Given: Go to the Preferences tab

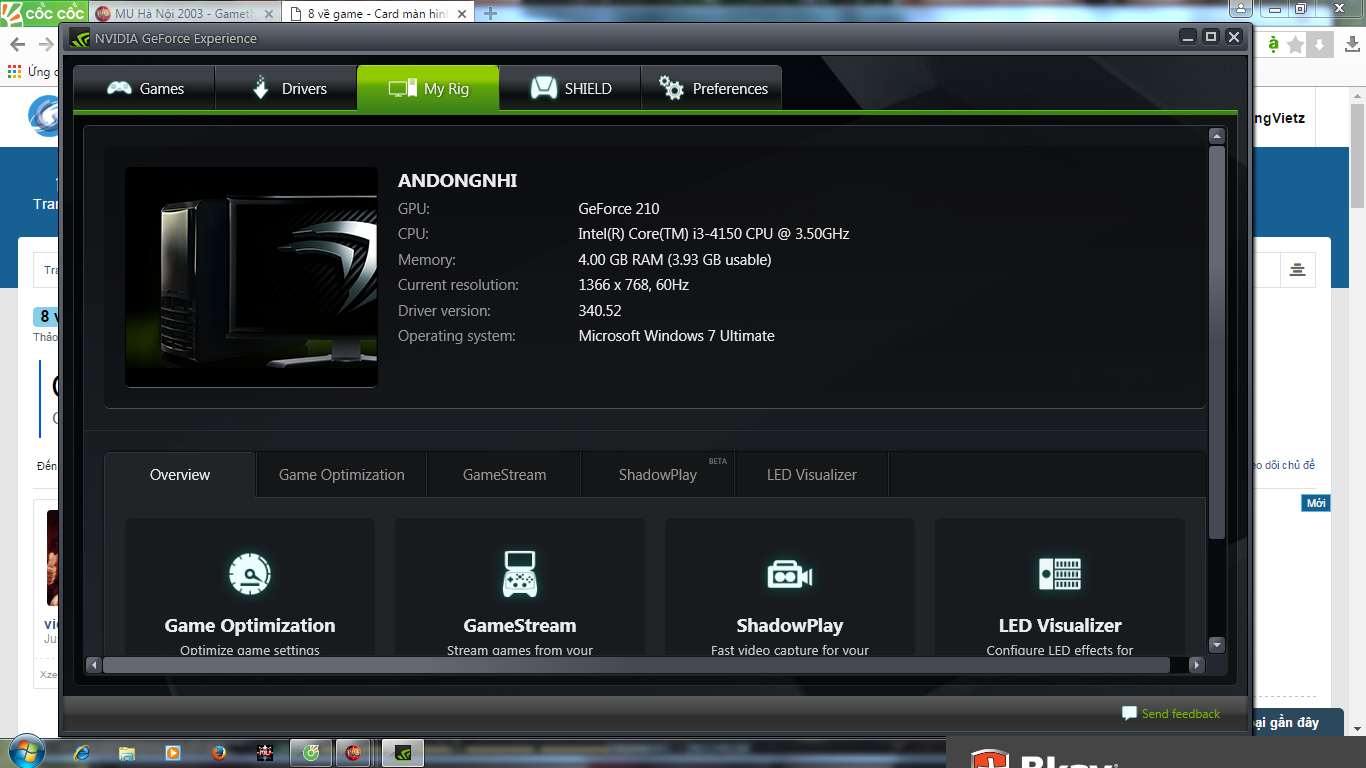Looking at the screenshot, I should [711, 88].
